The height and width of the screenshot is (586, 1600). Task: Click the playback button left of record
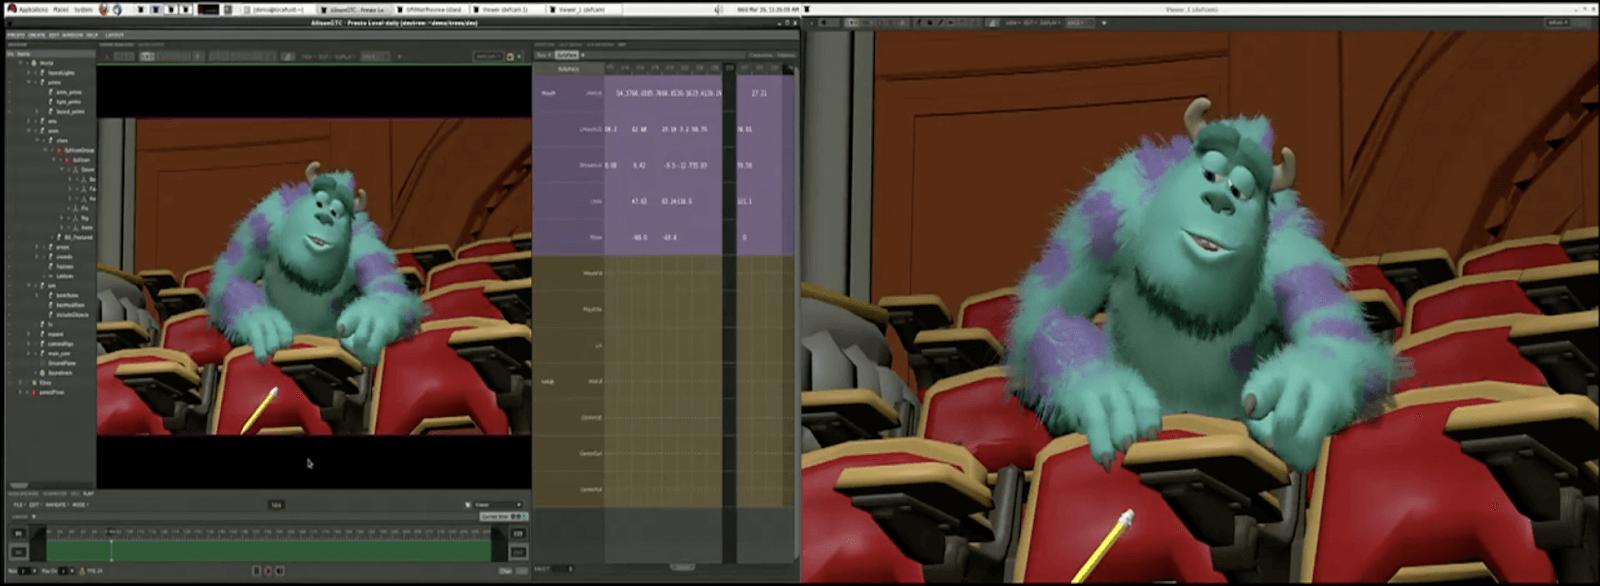click(256, 571)
